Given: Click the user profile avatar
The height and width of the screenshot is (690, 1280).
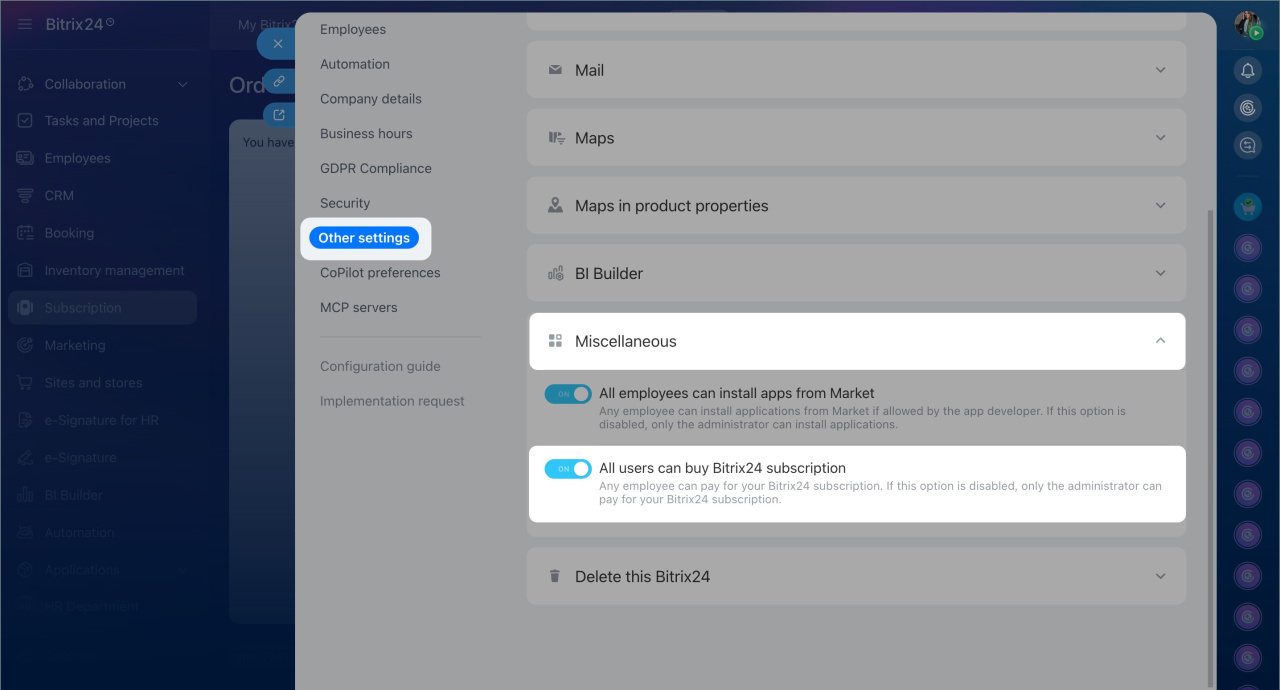Looking at the screenshot, I should coord(1247,24).
